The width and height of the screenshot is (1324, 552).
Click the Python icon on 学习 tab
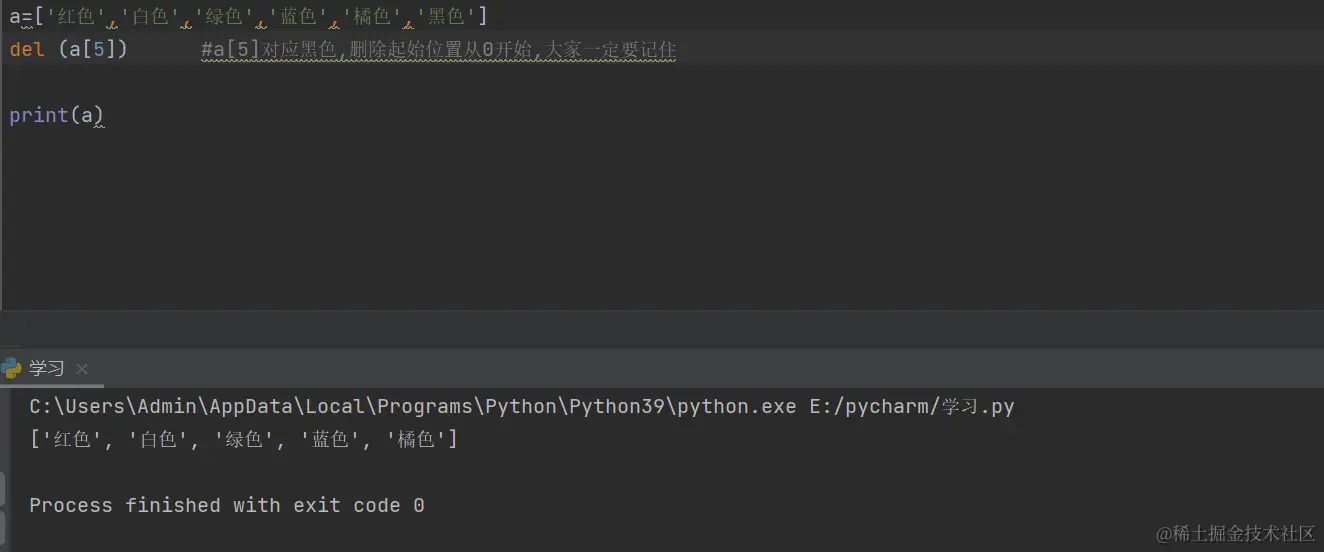click(x=12, y=368)
